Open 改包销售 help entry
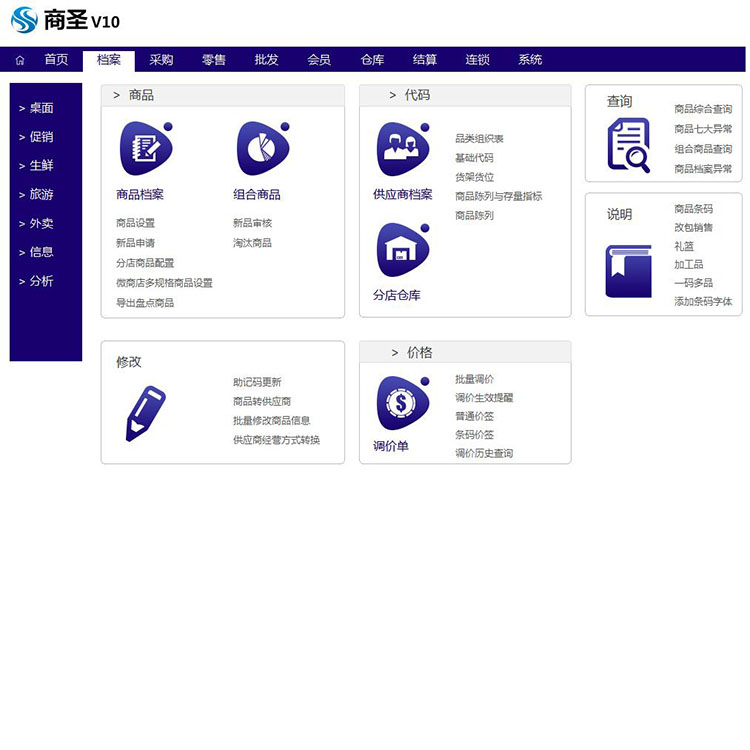The height and width of the screenshot is (750, 750). [x=694, y=228]
